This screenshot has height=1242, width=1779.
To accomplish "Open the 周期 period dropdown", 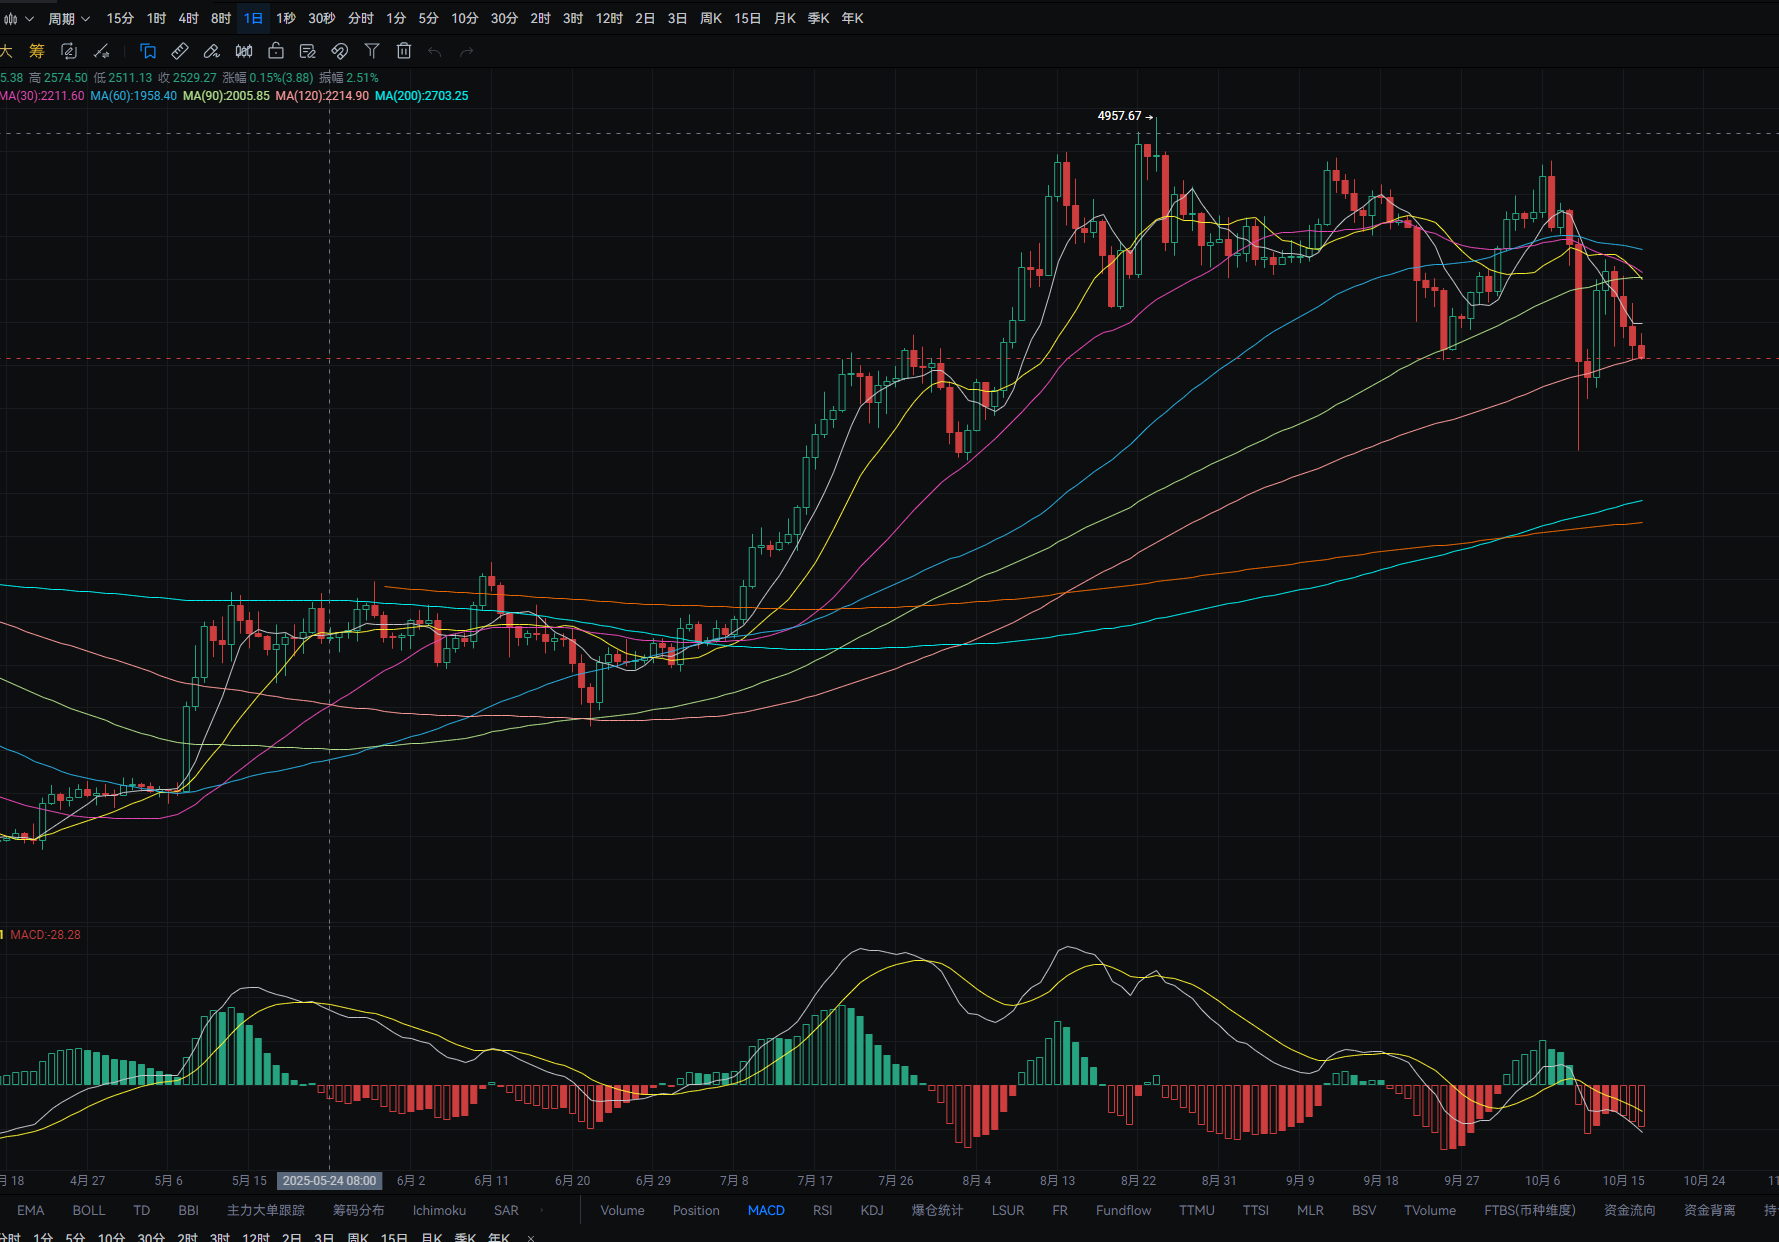I will pos(68,18).
